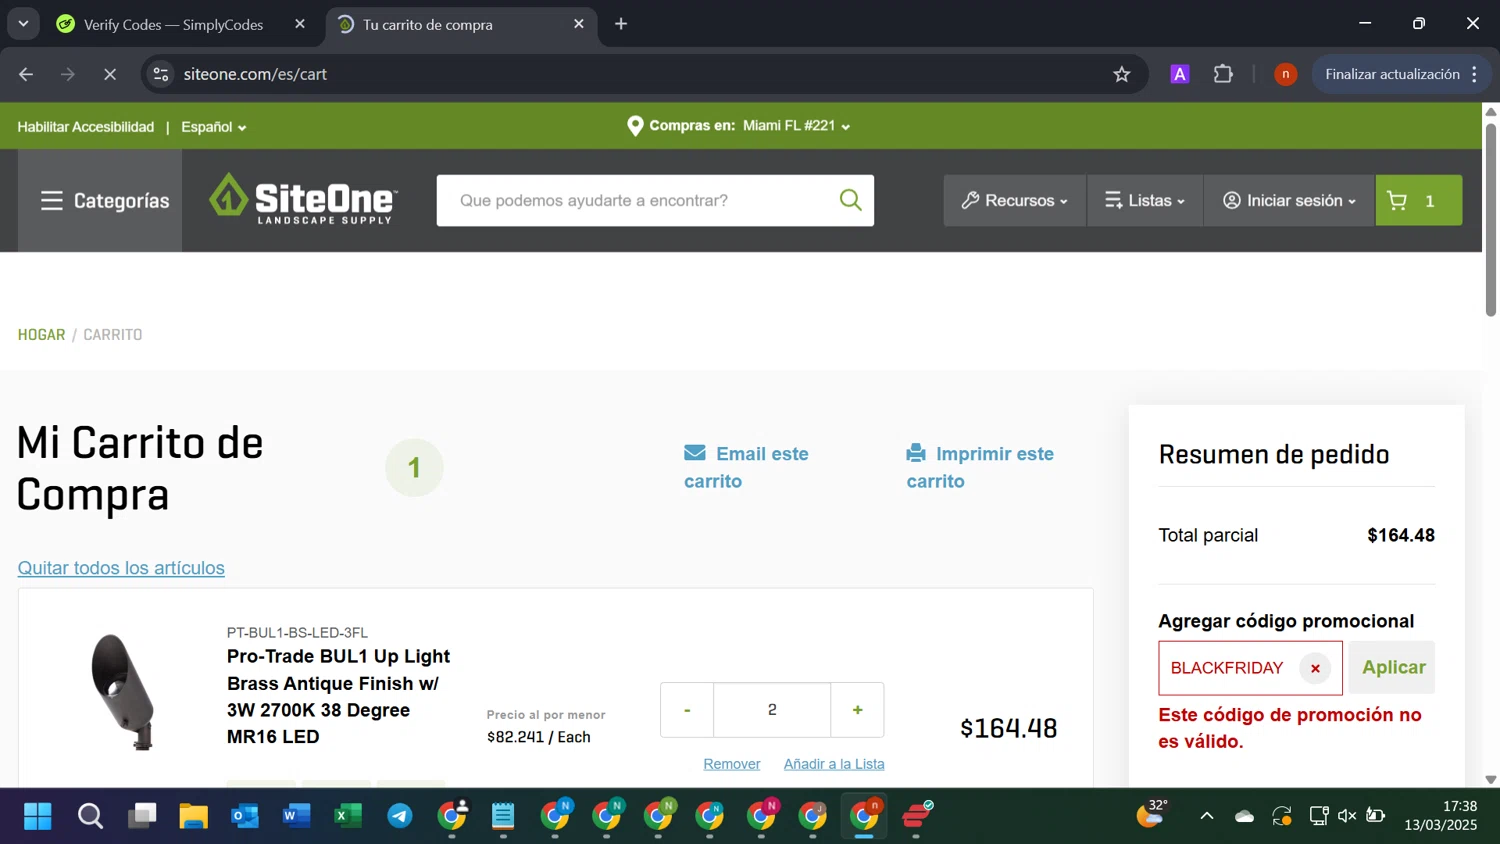
Task: Decrease quantity with minus button
Action: [x=687, y=710]
